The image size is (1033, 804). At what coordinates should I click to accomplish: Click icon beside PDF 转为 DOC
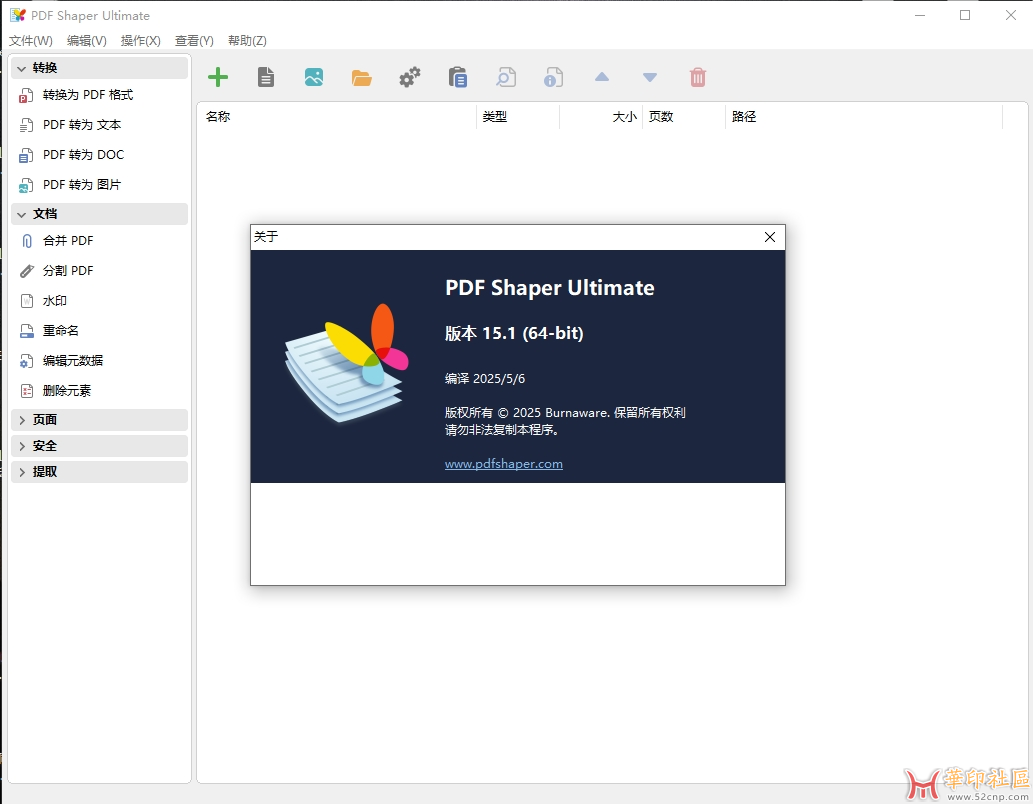pos(26,156)
